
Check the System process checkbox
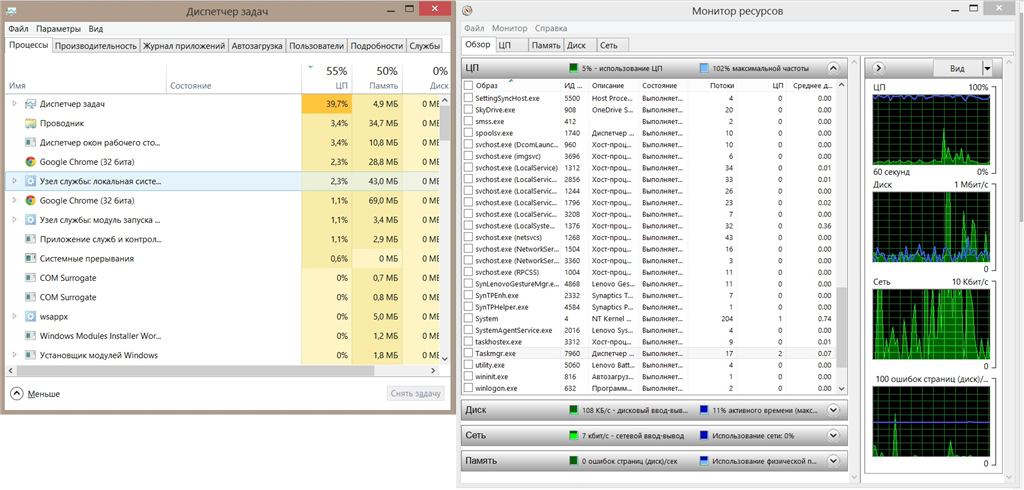[x=468, y=318]
